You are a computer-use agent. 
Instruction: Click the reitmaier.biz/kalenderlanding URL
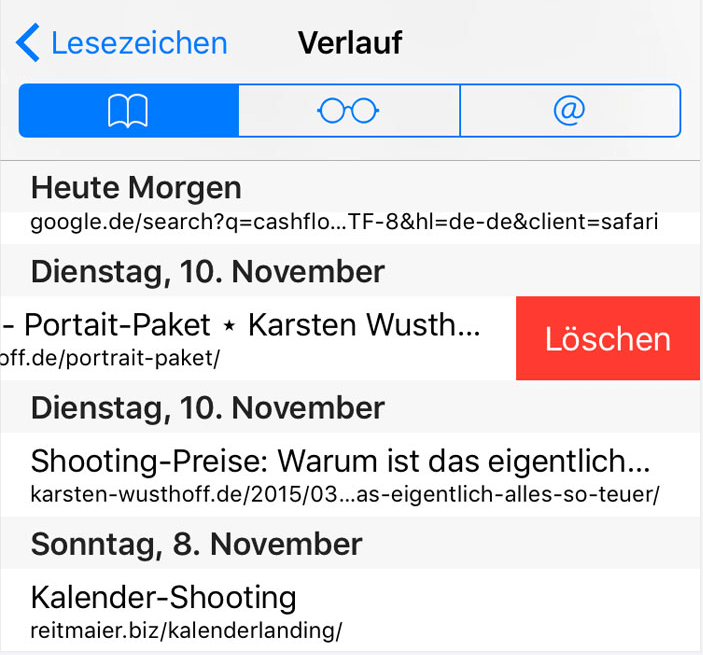186,630
